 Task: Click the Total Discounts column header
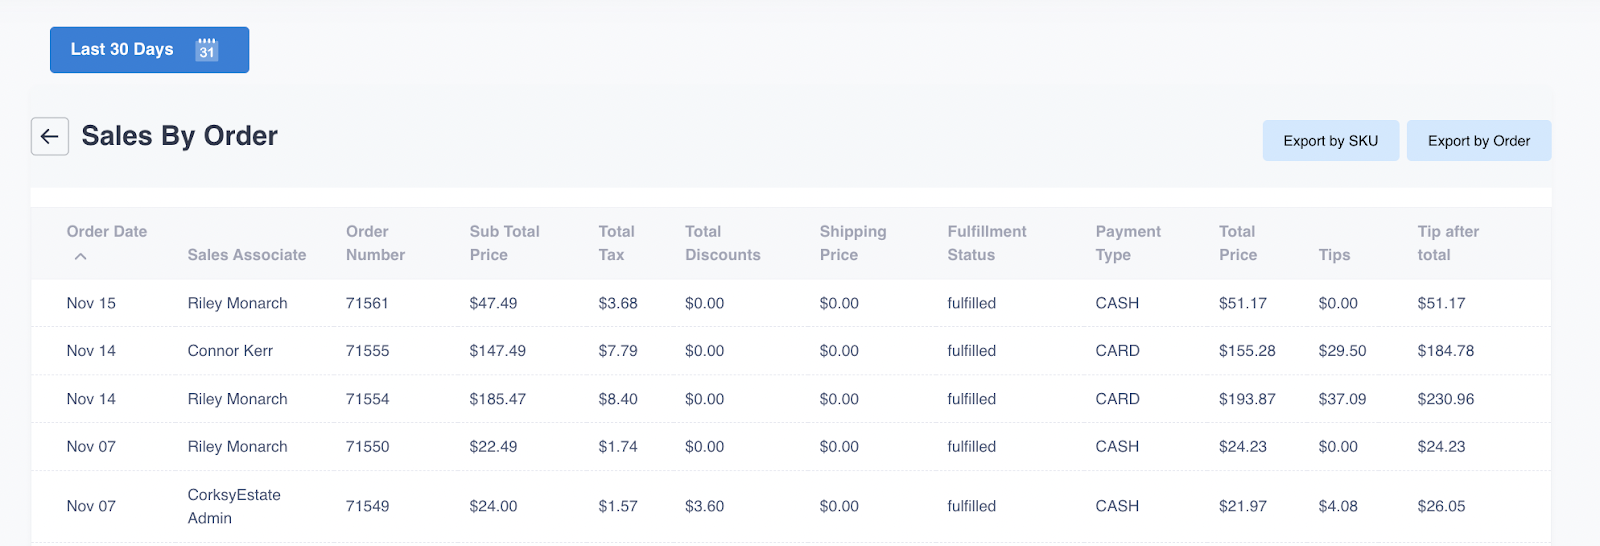click(722, 243)
